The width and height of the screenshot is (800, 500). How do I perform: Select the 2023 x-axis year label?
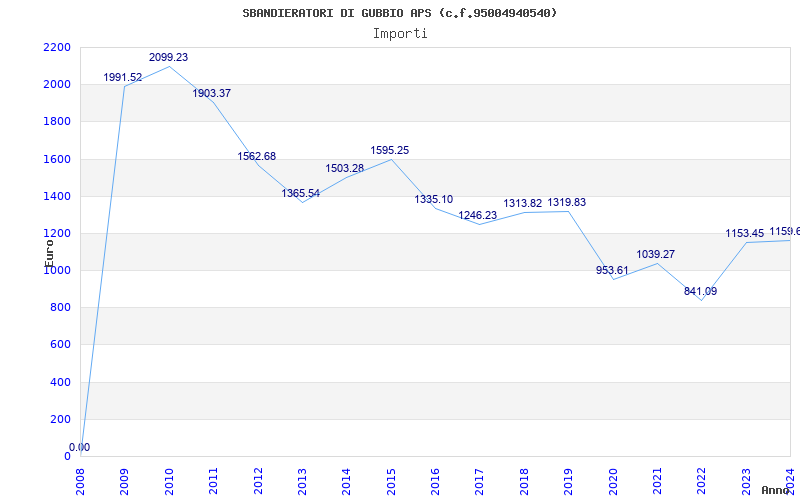pos(746,481)
